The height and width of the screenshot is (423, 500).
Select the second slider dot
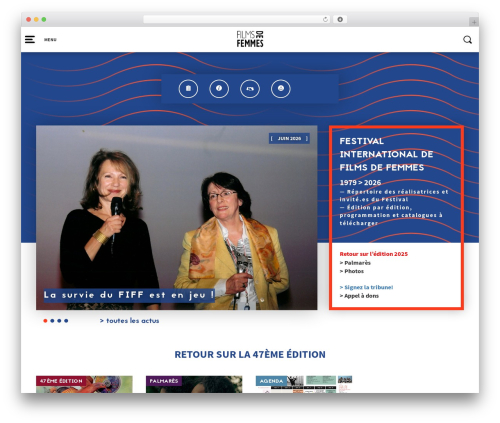52,321
